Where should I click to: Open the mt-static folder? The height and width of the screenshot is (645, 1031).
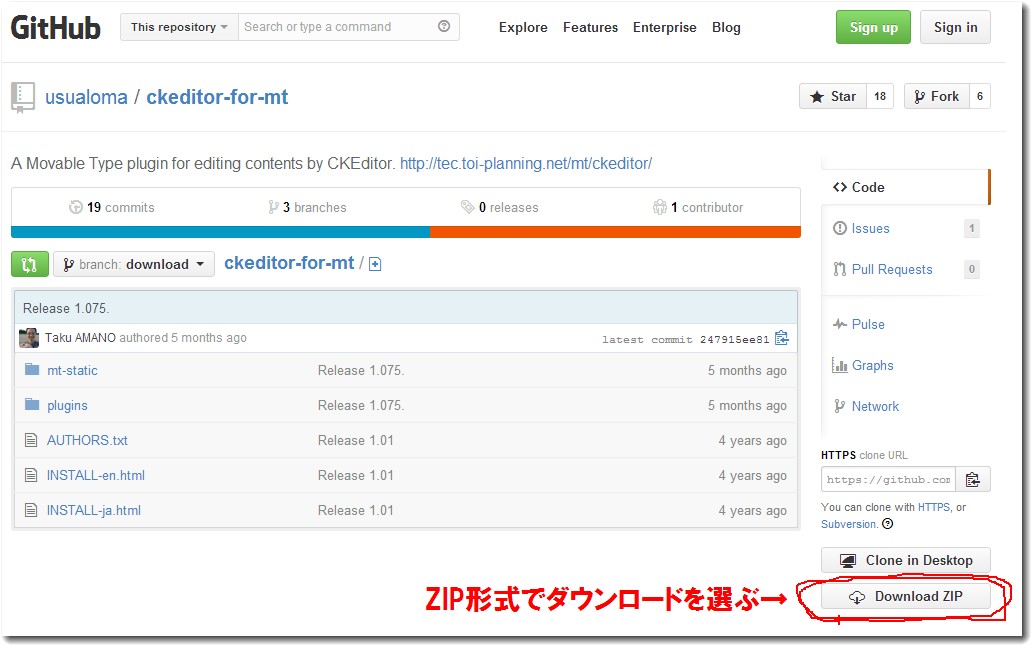72,370
